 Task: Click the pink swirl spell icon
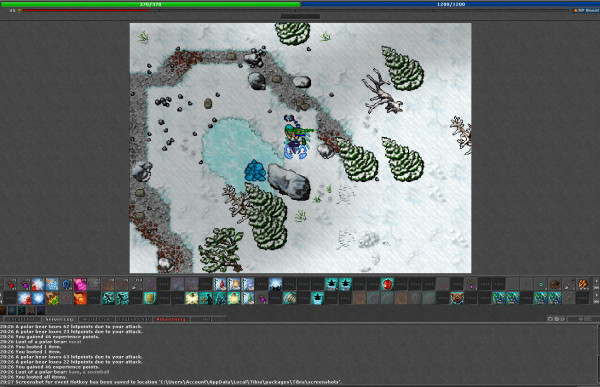click(80, 284)
